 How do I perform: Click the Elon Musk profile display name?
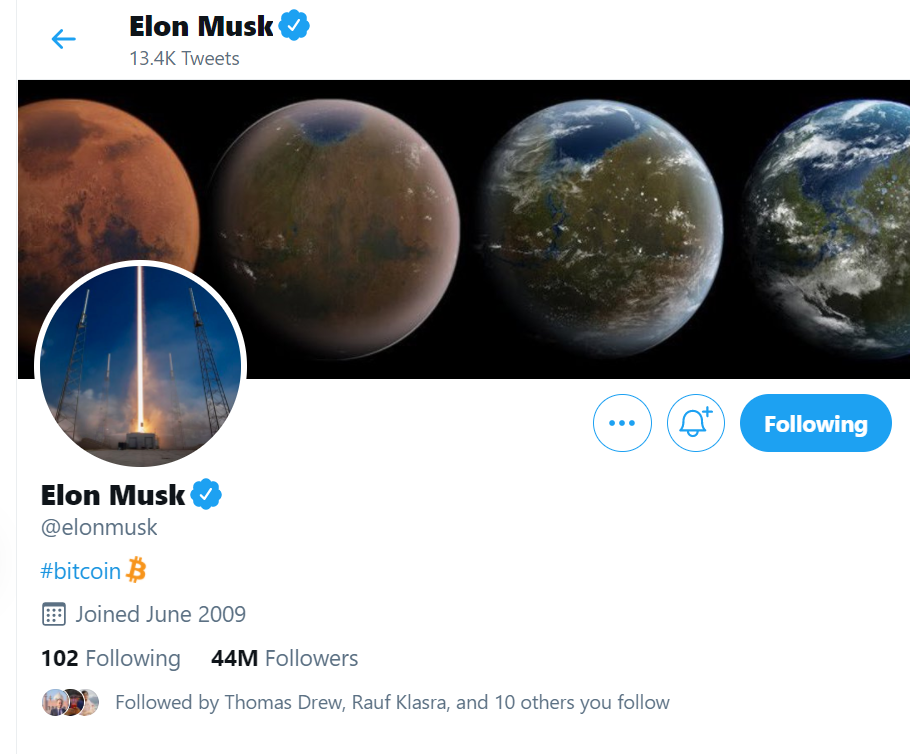click(113, 494)
